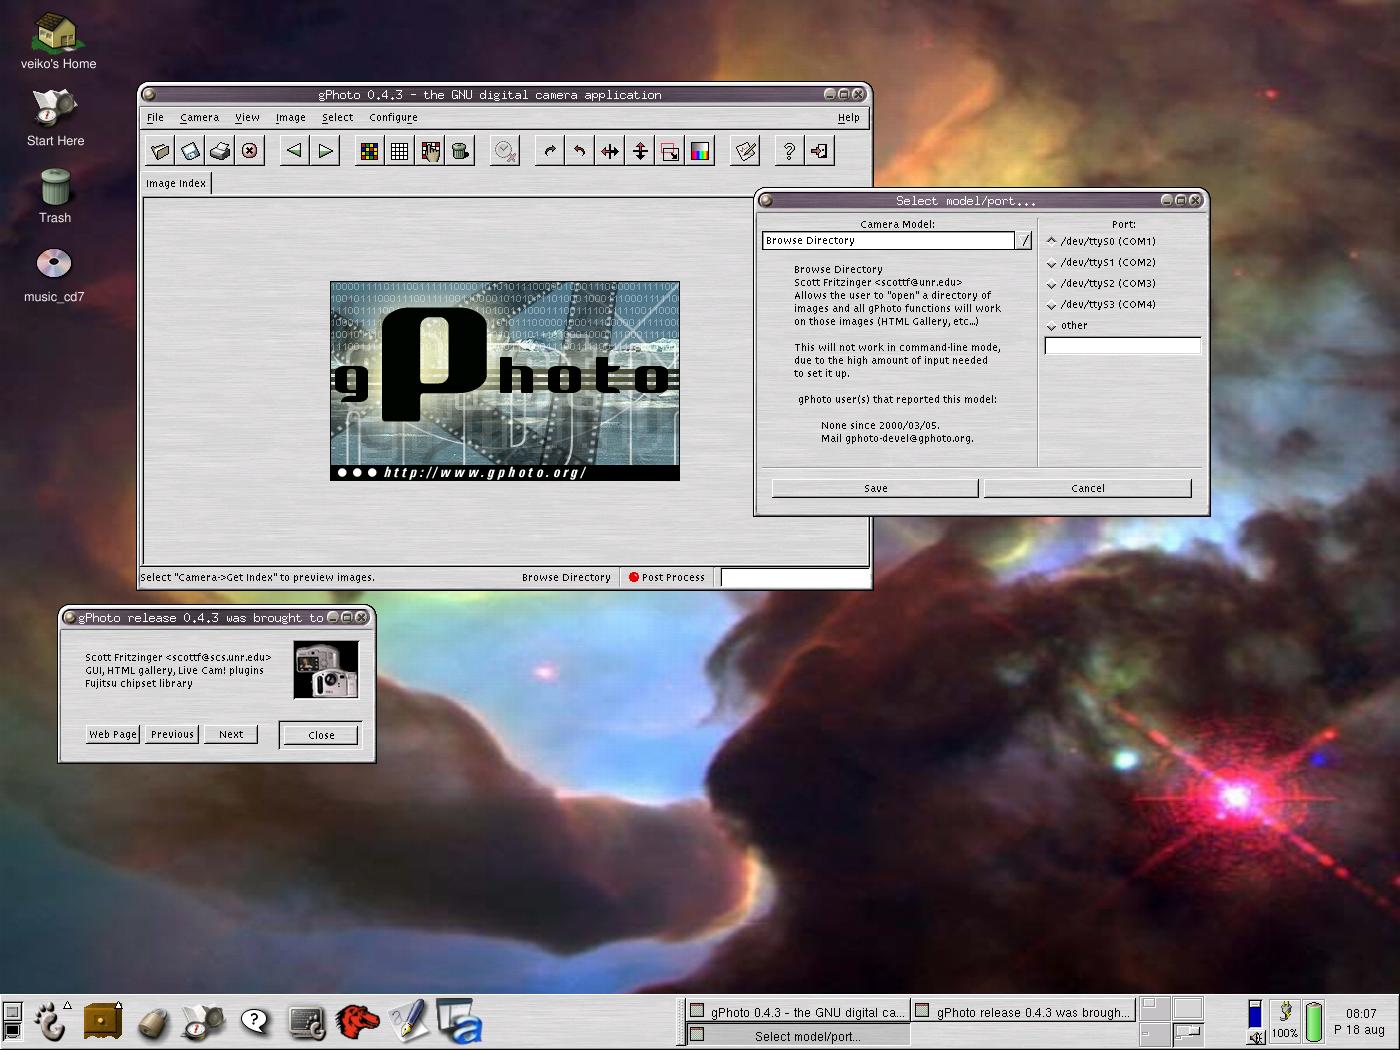Open the Help menu in gPhoto

pyautogui.click(x=848, y=117)
